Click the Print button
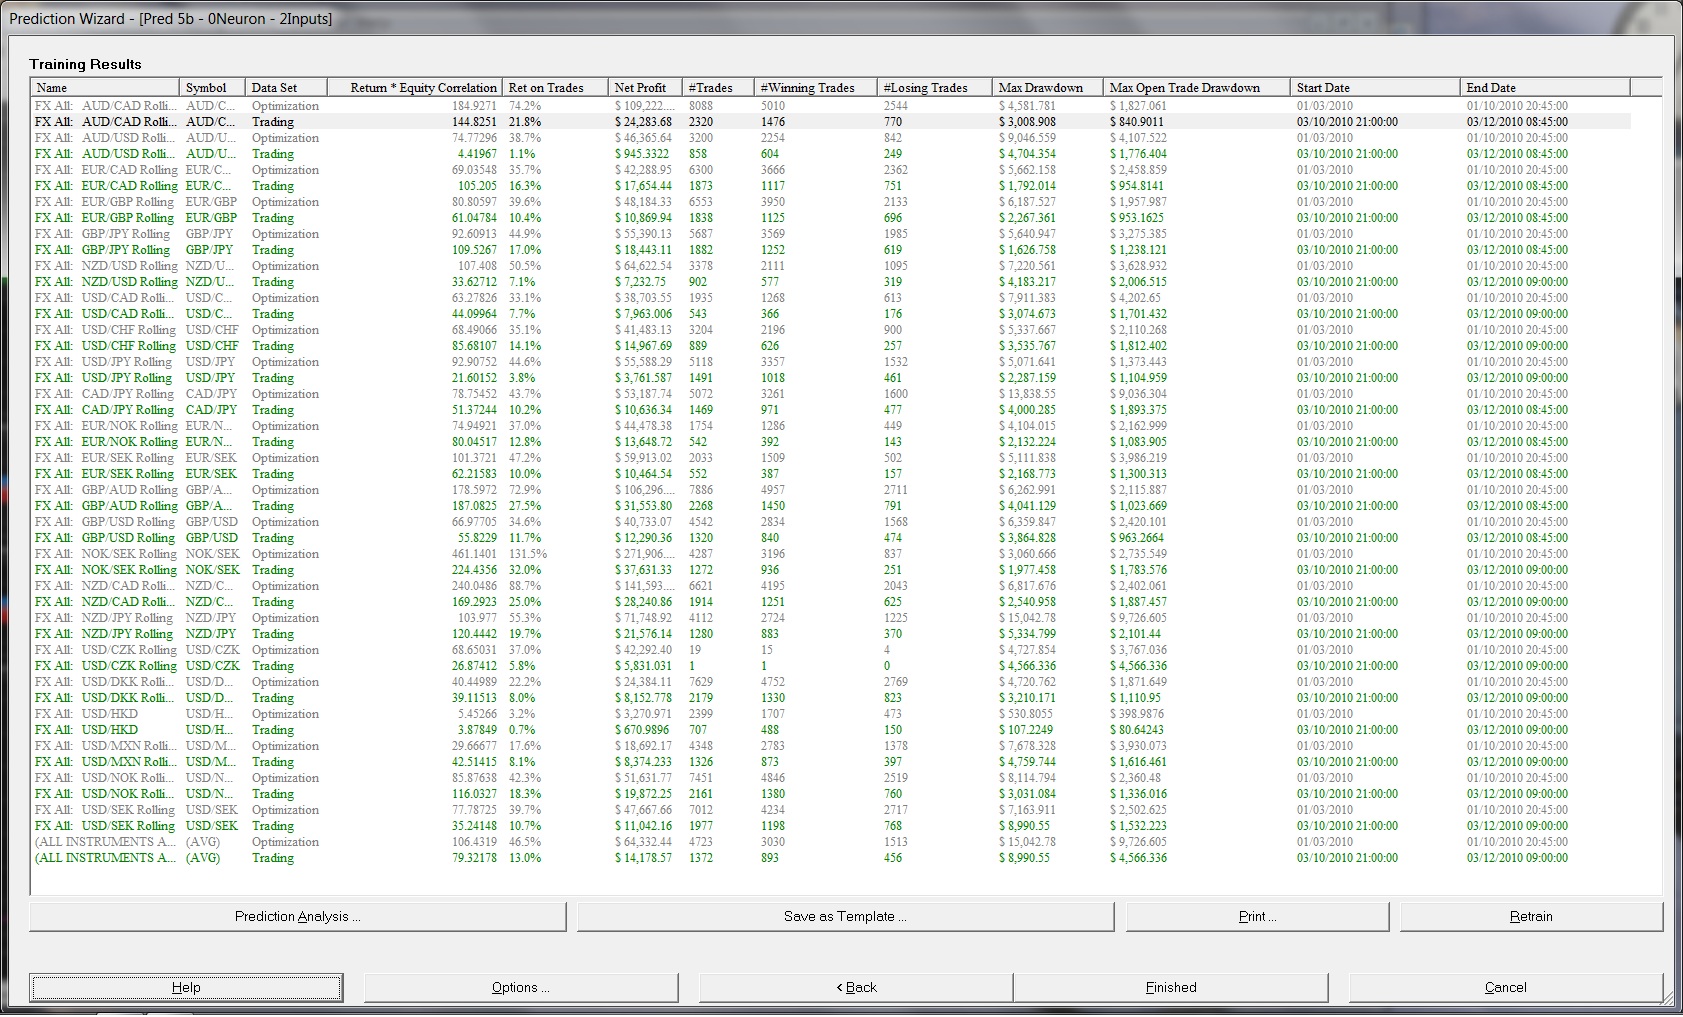 [x=1257, y=916]
